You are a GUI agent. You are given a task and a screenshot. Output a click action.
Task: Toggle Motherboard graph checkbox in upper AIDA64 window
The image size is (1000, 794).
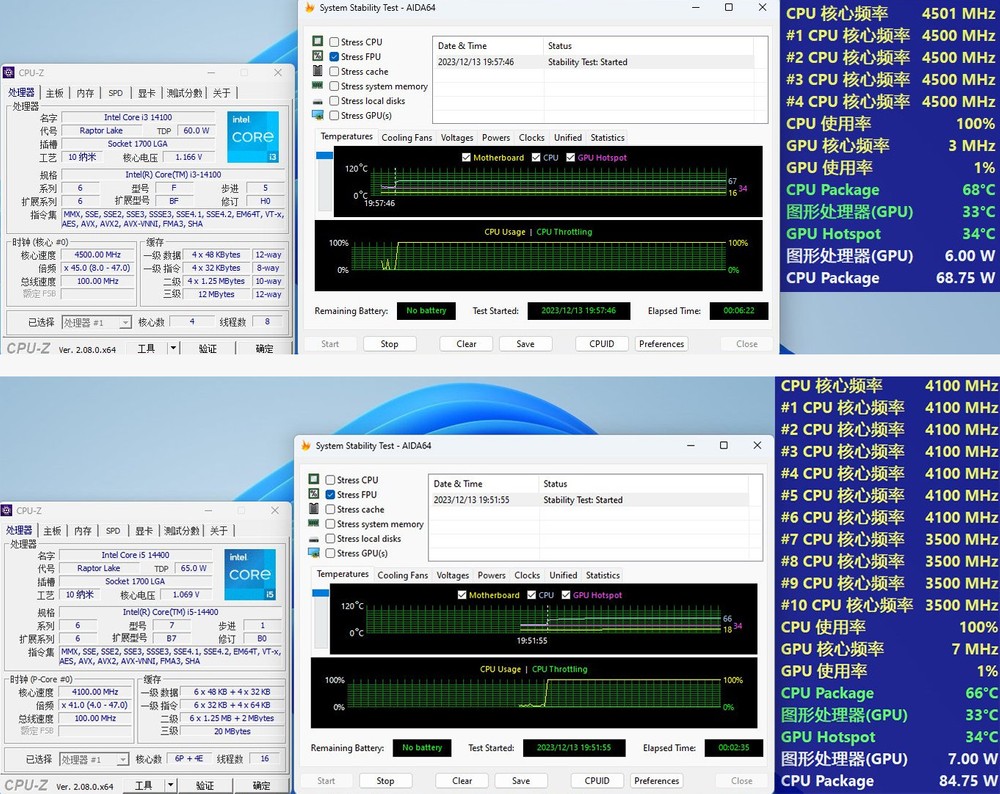466,158
